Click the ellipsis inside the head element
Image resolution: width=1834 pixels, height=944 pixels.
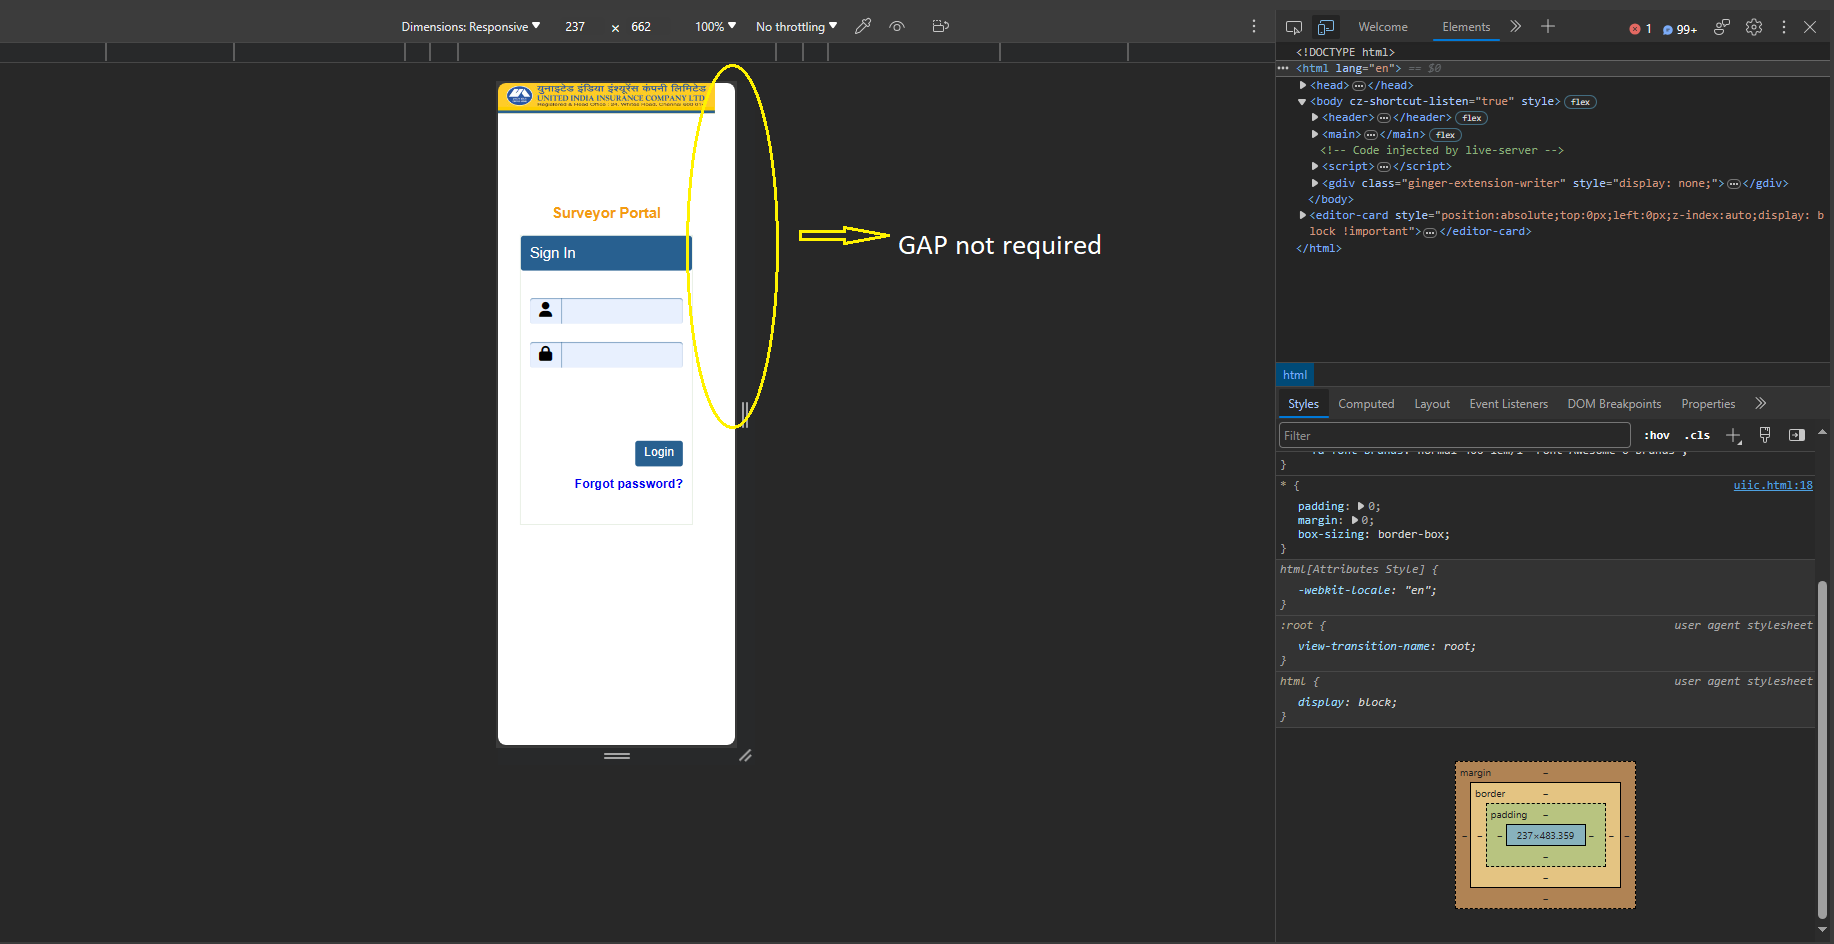[x=1359, y=86]
